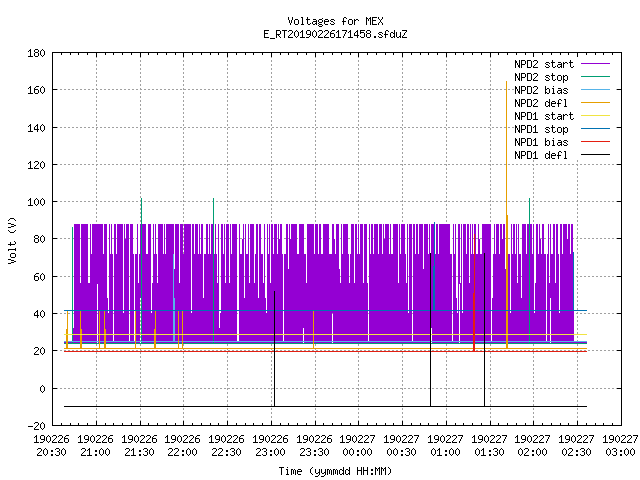Click the 'NPD2 bias' legend label
The height and width of the screenshot is (480, 640).
click(x=541, y=90)
